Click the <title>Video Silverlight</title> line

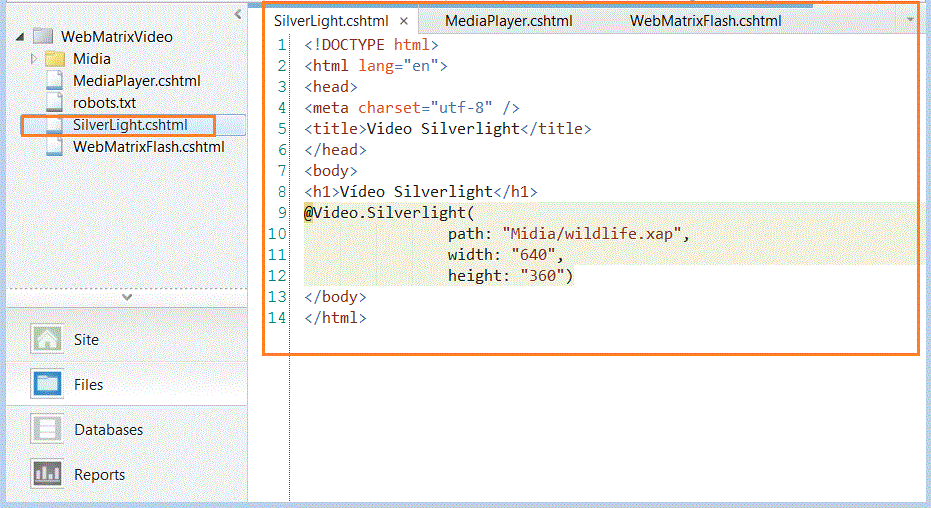448,129
